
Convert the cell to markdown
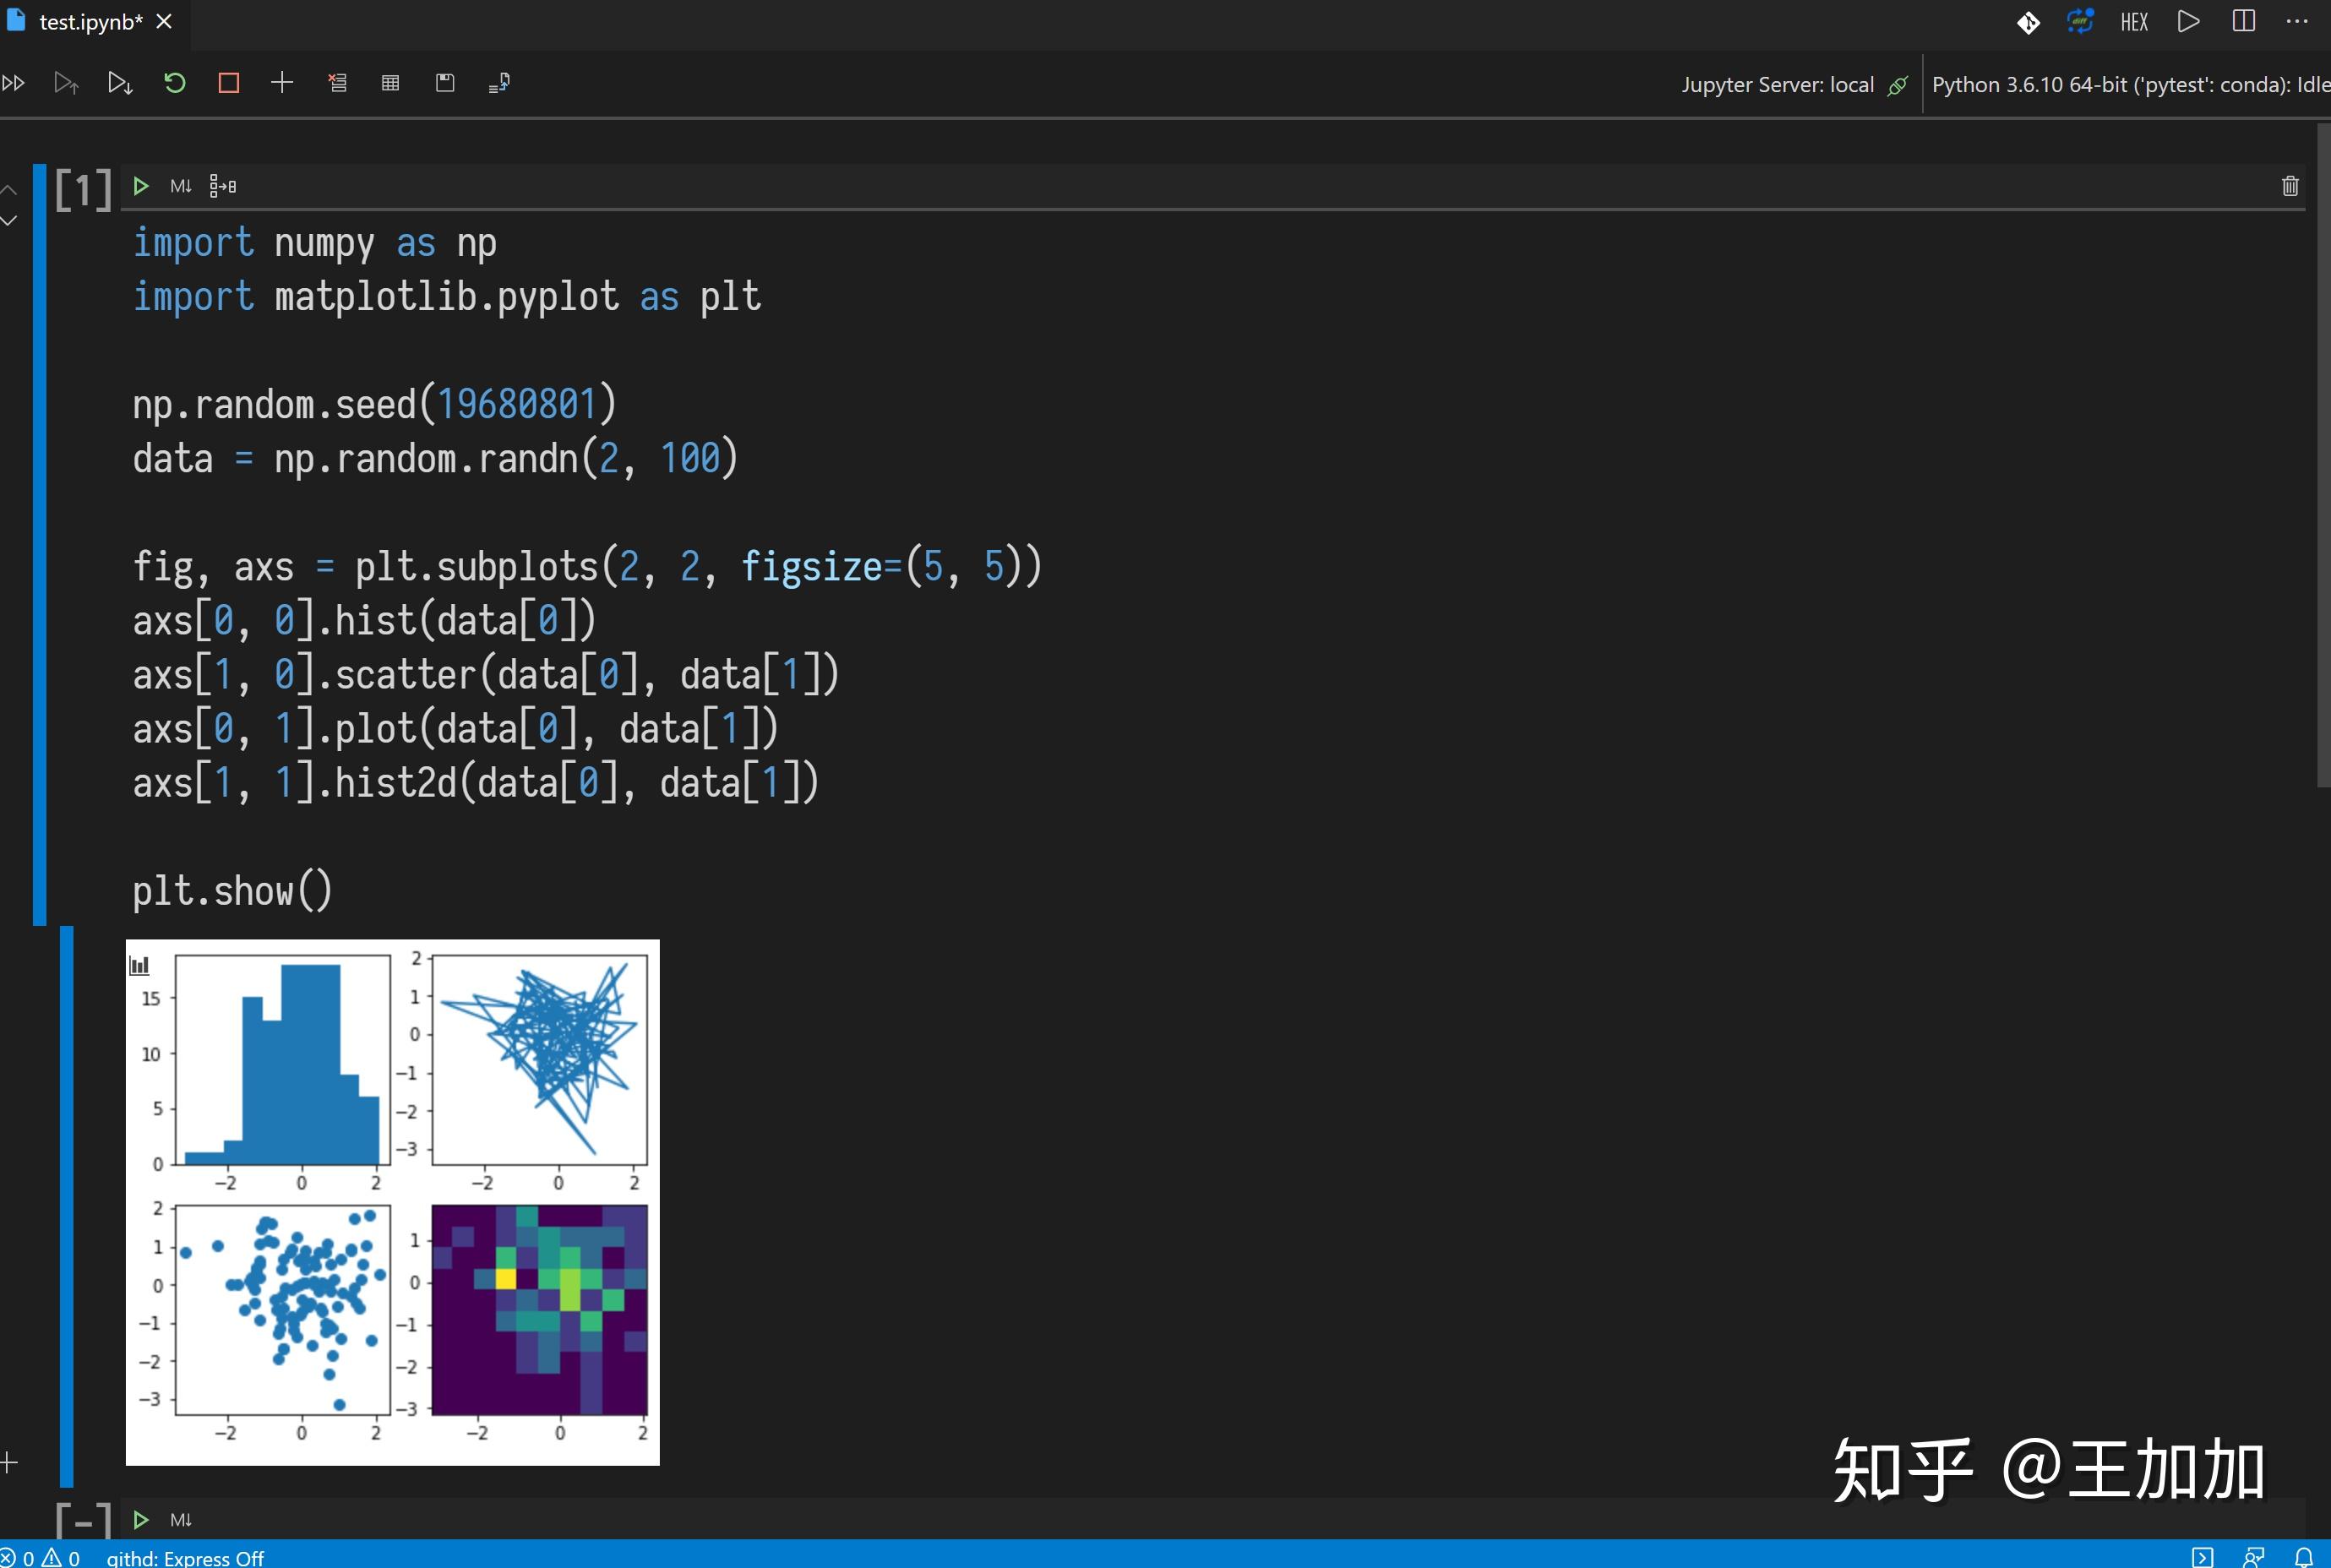180,186
